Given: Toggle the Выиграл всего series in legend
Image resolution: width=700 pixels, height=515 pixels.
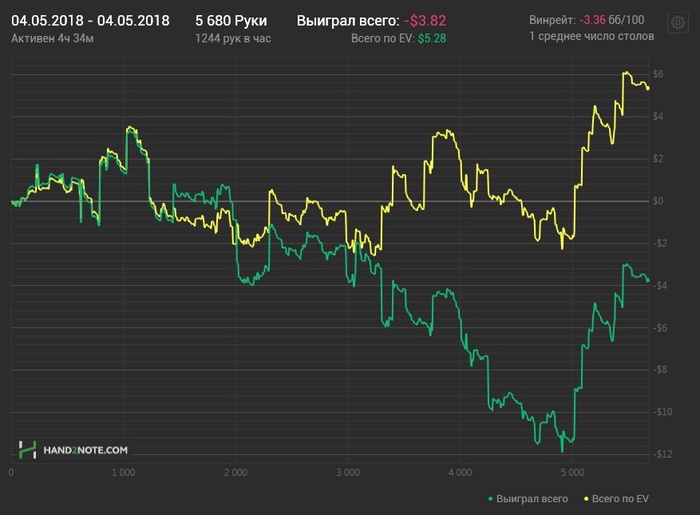Looking at the screenshot, I should click(x=532, y=497).
